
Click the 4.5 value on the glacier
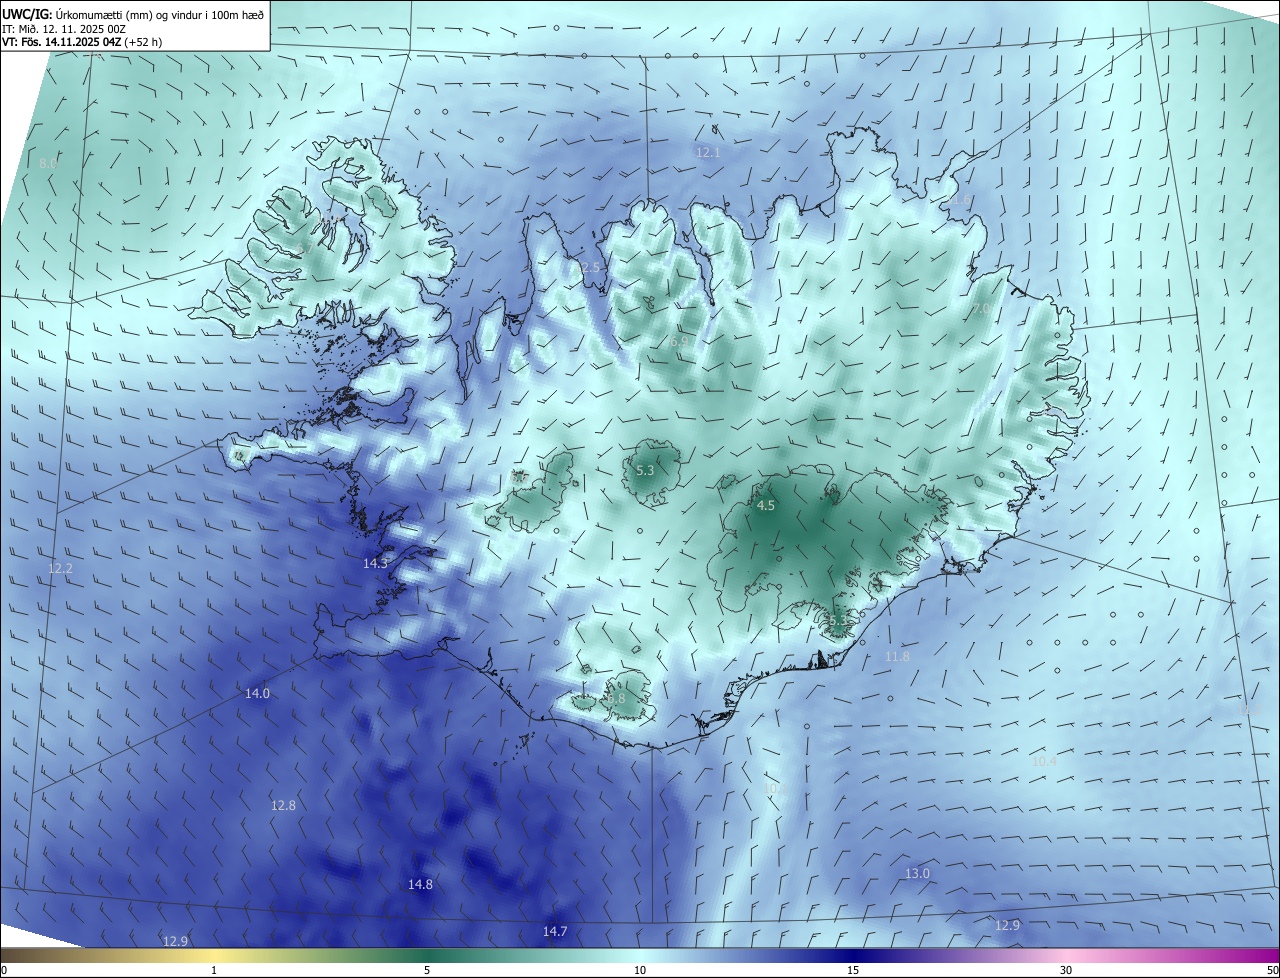766,506
